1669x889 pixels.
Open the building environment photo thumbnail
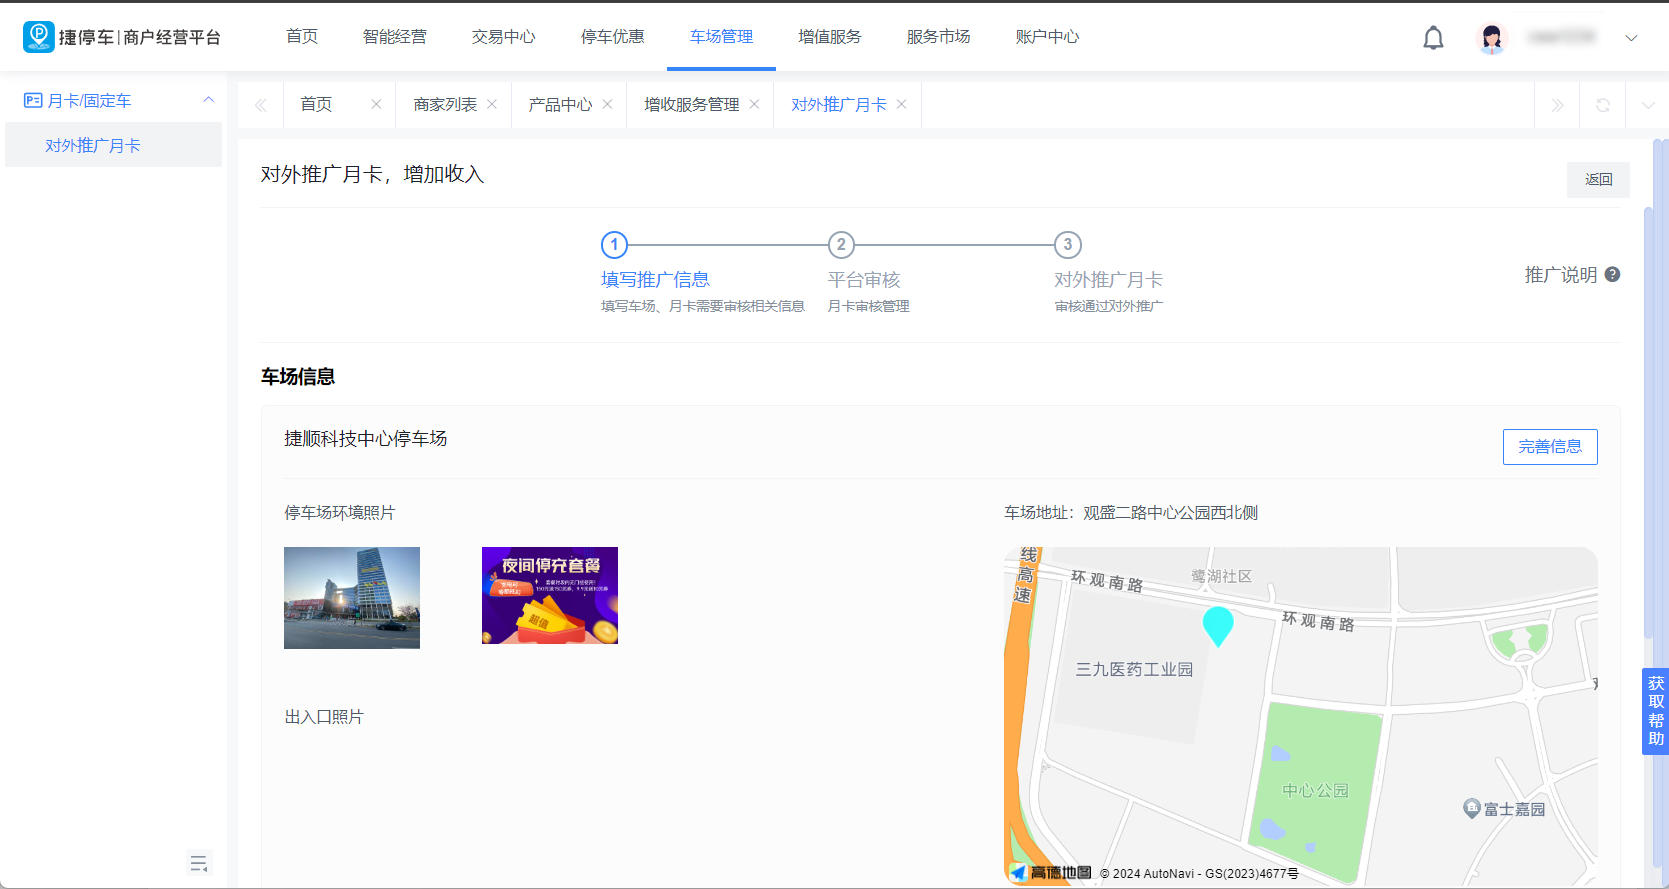[352, 598]
